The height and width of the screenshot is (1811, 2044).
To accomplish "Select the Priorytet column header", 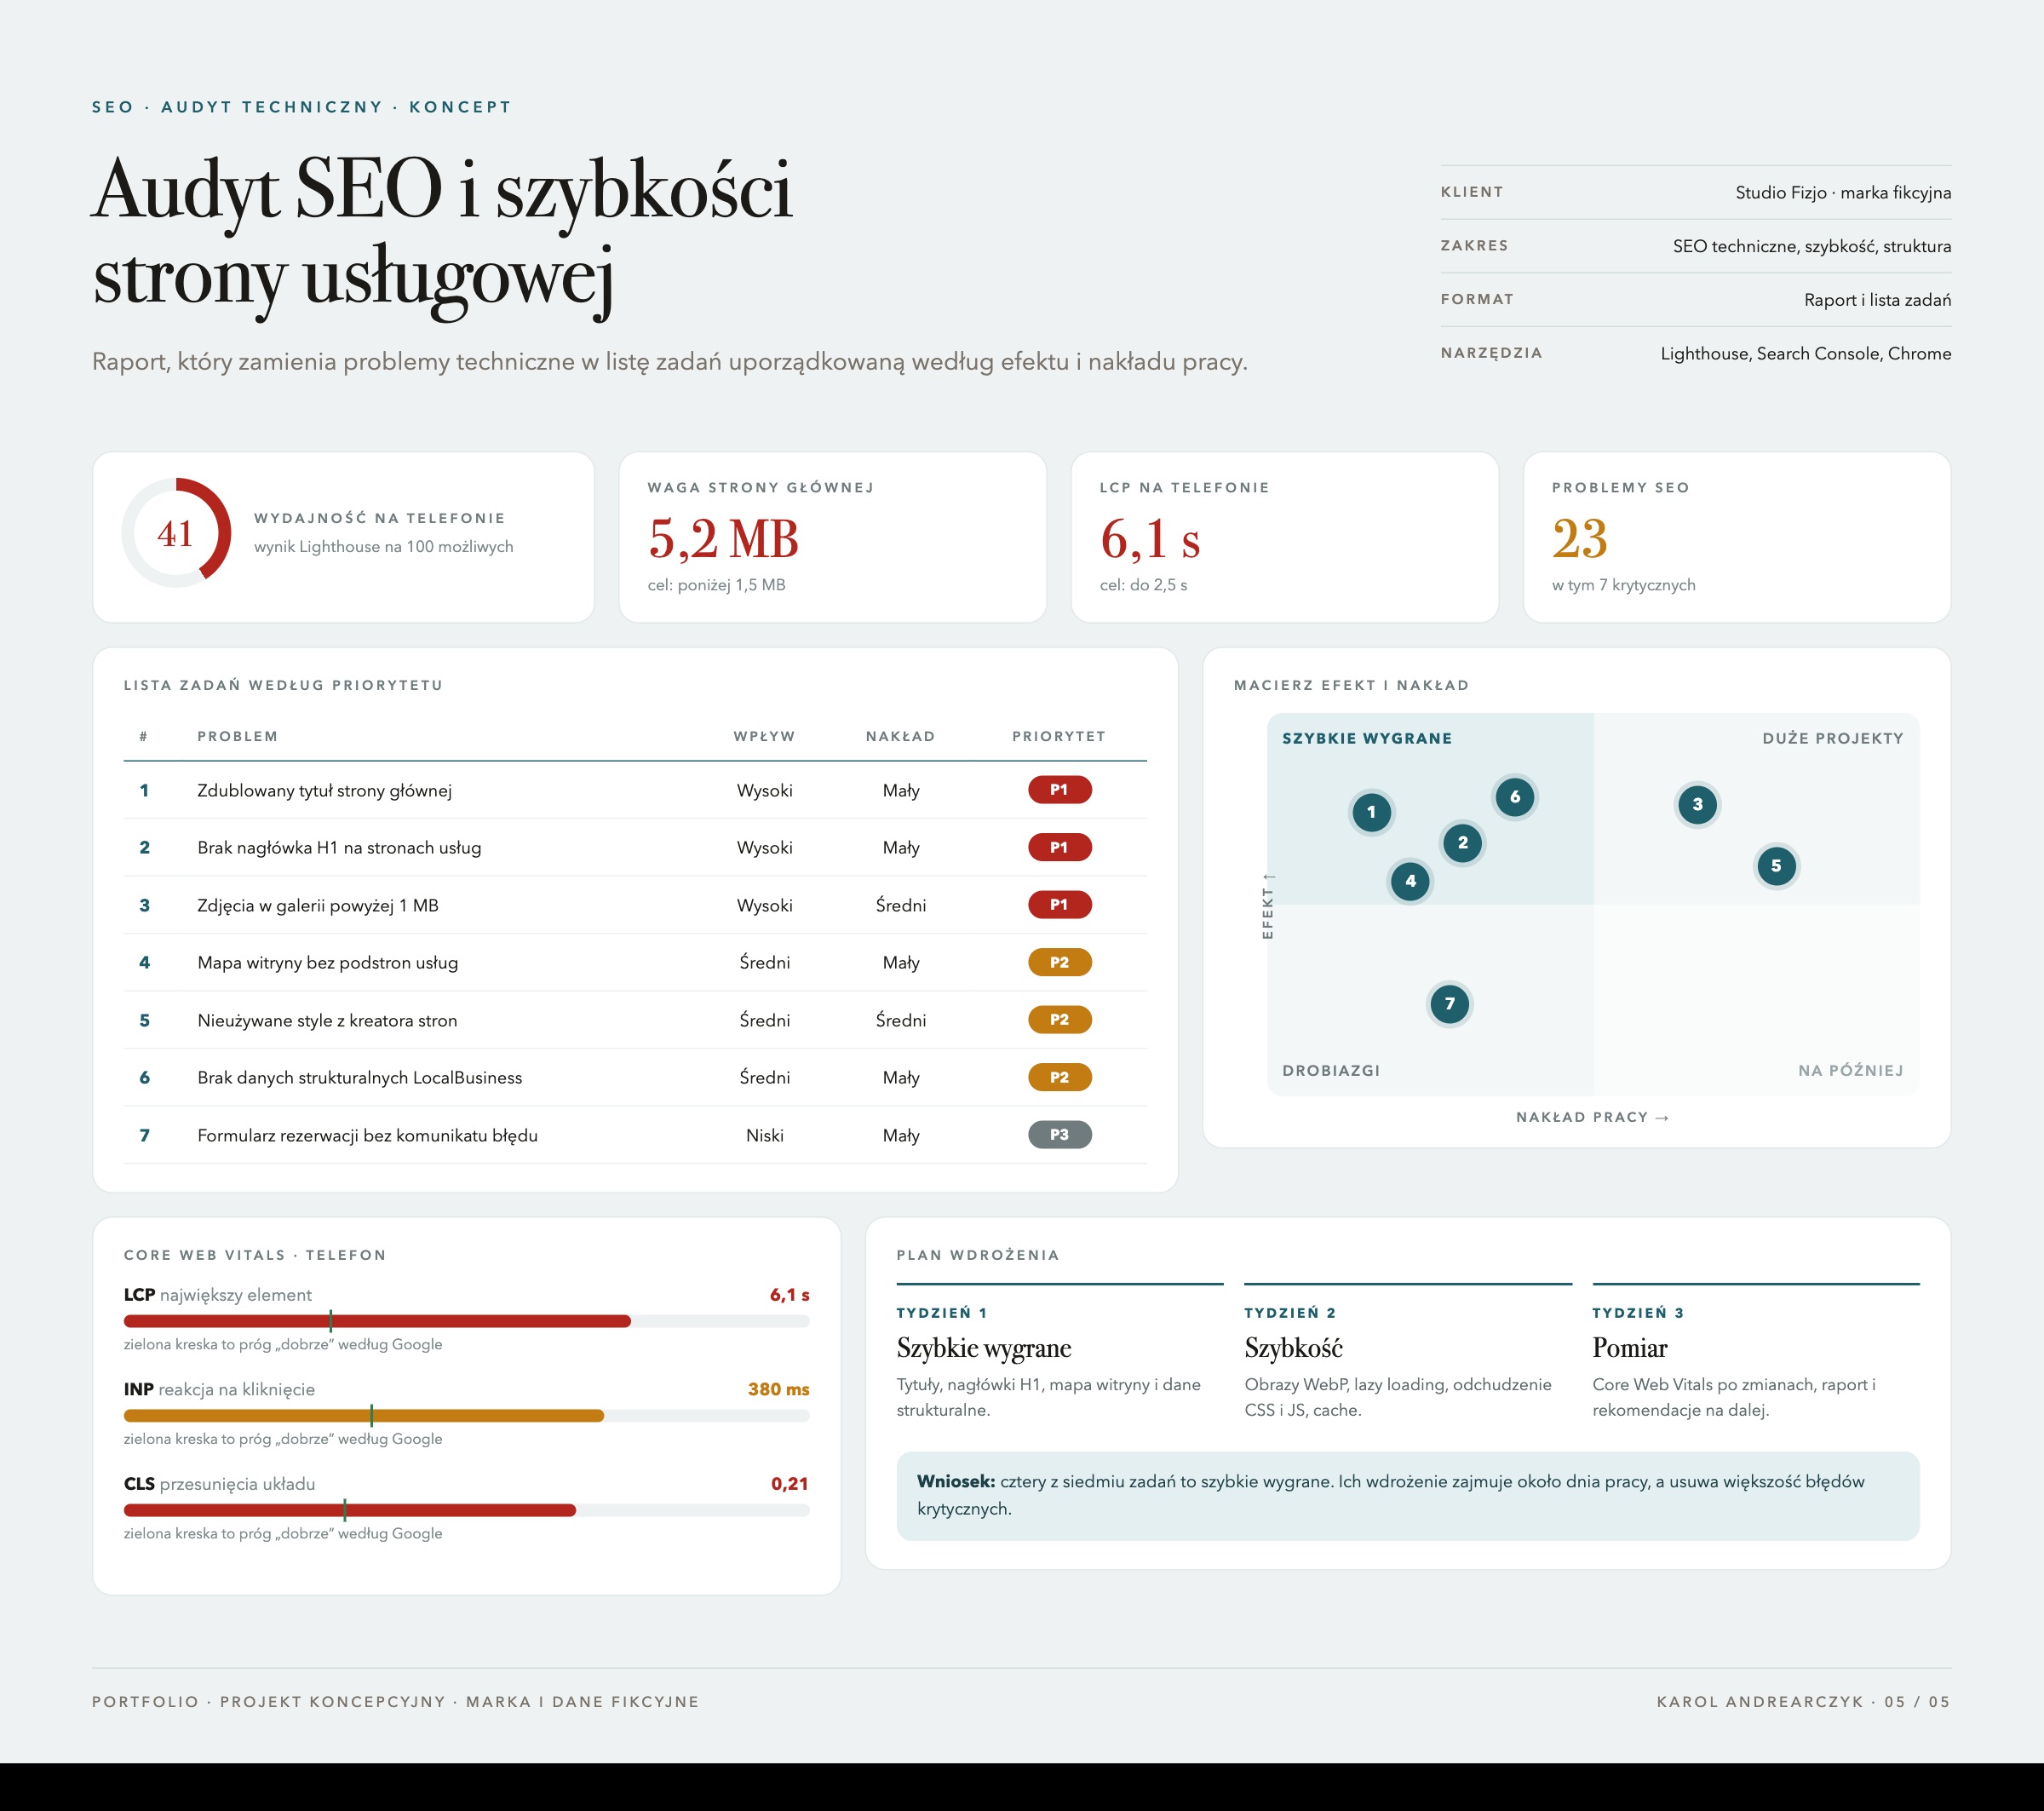I will [1058, 736].
